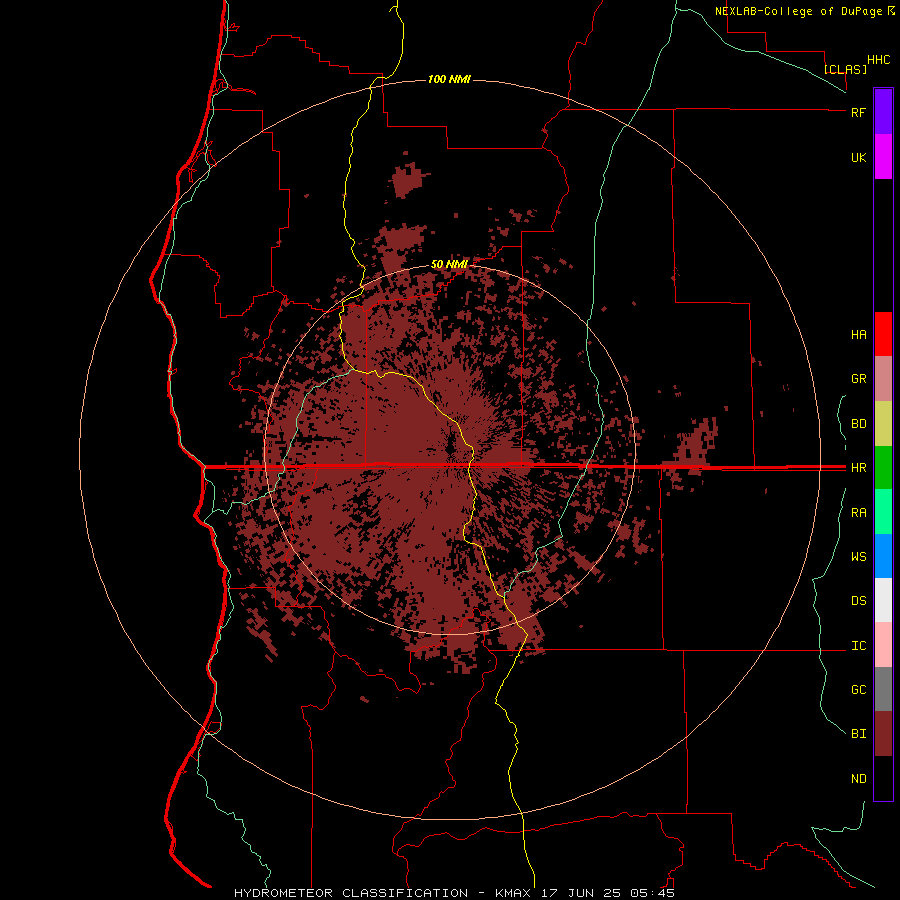Click the HR legend label
Image resolution: width=900 pixels, height=900 pixels.
(858, 468)
